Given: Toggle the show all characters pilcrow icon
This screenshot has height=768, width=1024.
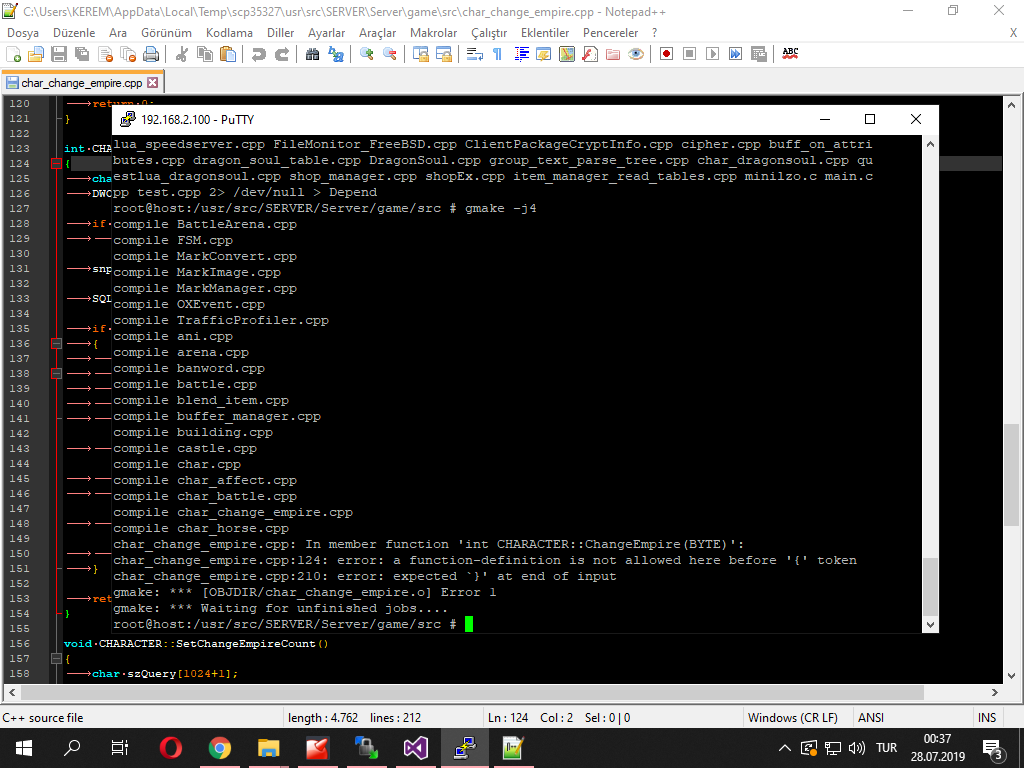Looking at the screenshot, I should (x=498, y=54).
